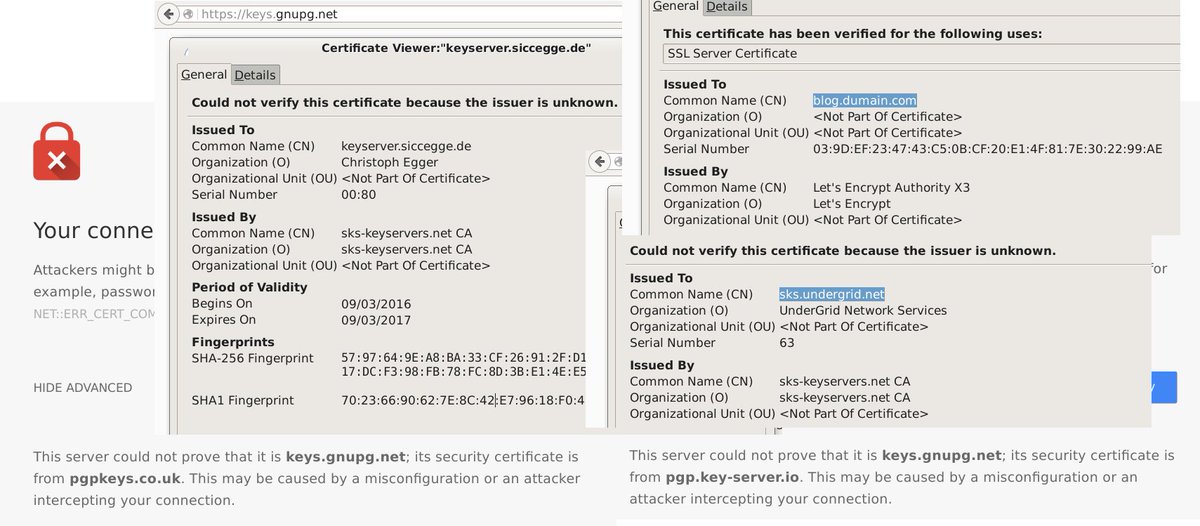Select General tab in blog.dumain.com certificate window
Screen dimensions: 1200x526
(676, 6)
